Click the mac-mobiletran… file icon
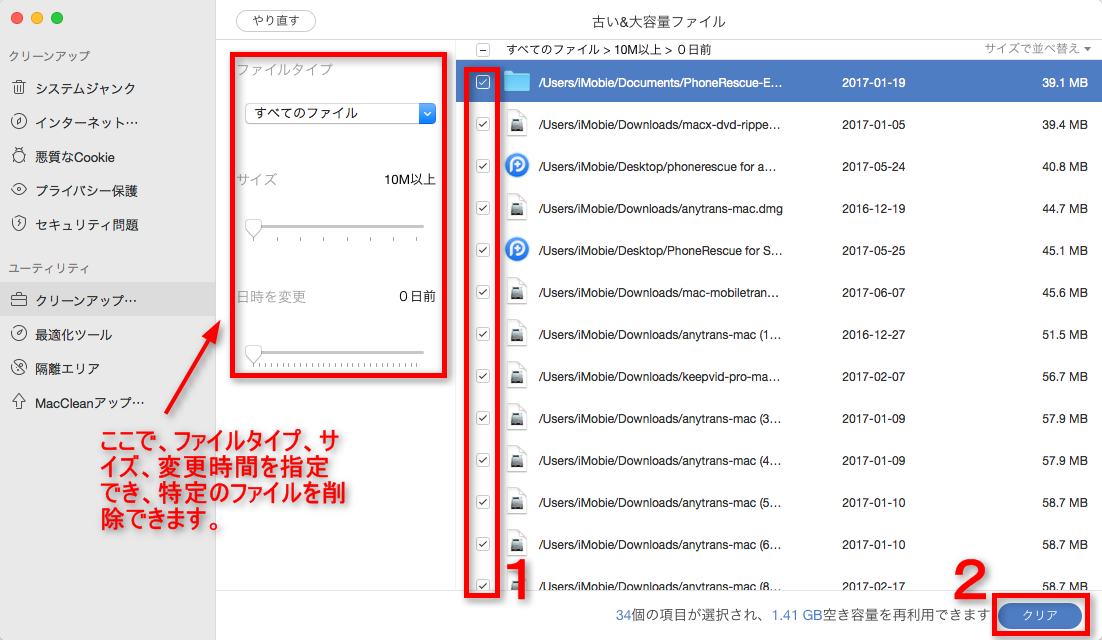The image size is (1102, 640). pyautogui.click(x=517, y=292)
